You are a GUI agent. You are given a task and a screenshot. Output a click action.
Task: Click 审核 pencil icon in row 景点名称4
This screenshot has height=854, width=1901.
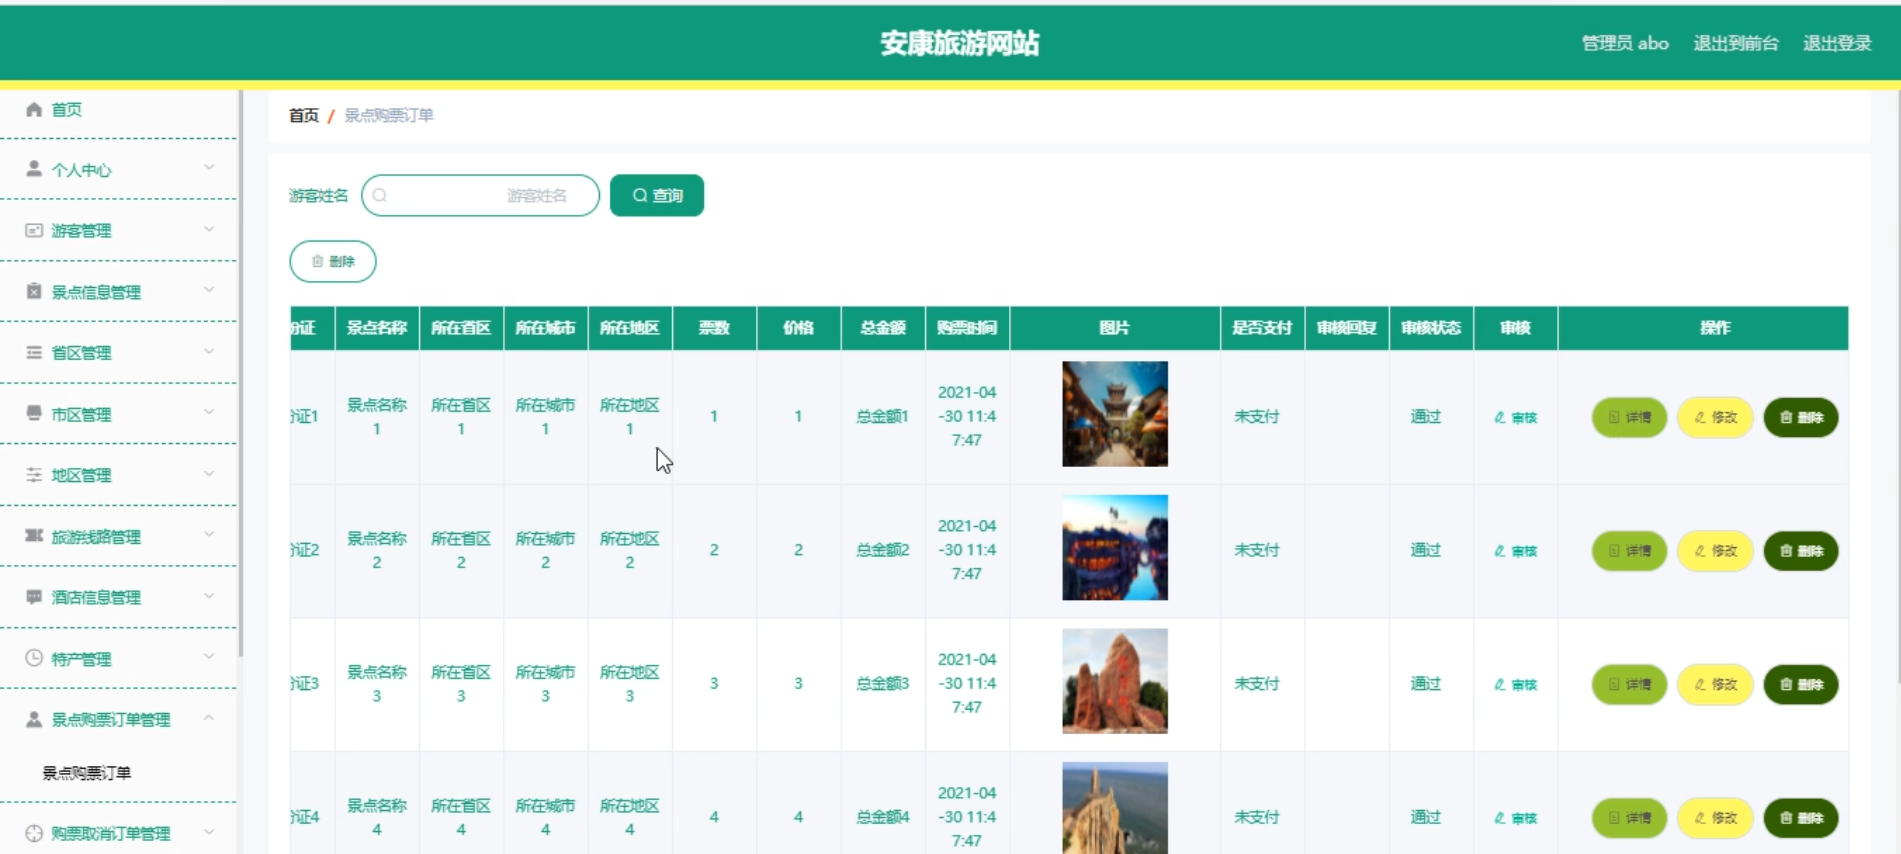pos(1499,818)
